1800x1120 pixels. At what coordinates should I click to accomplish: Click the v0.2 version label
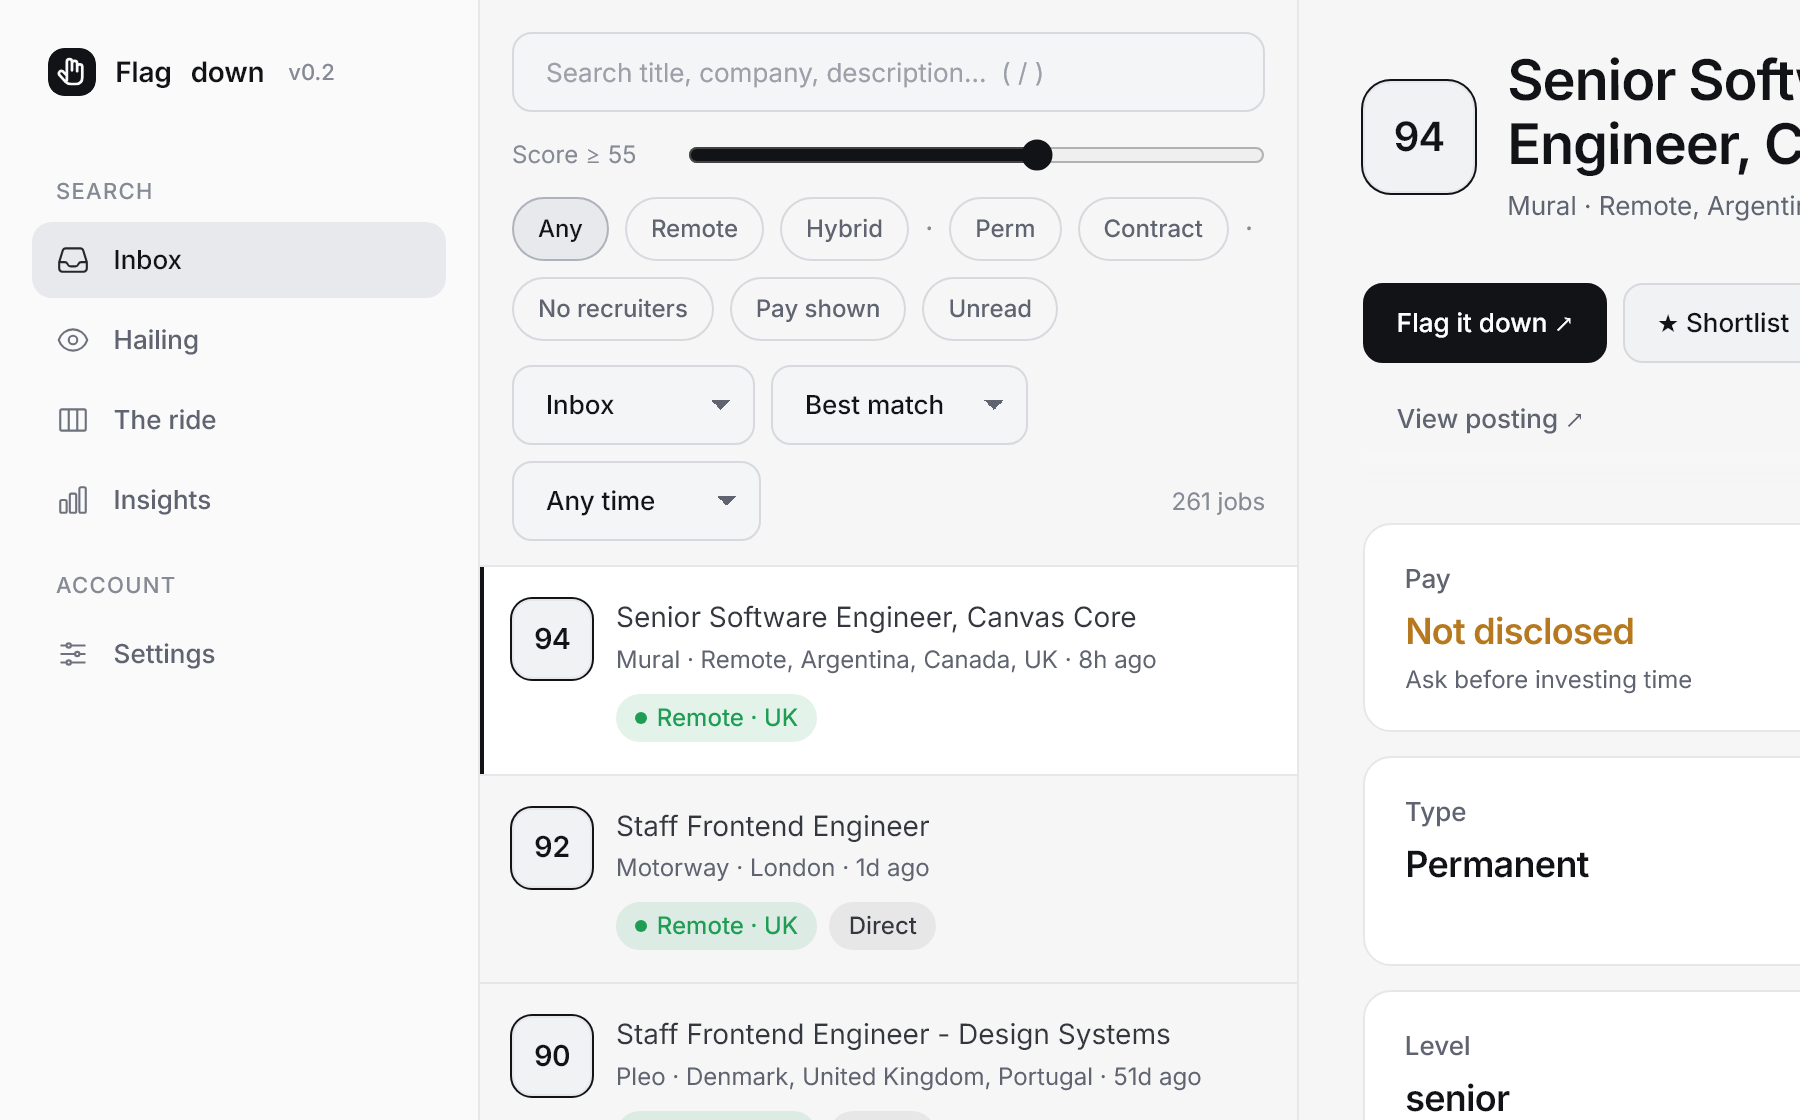[311, 72]
